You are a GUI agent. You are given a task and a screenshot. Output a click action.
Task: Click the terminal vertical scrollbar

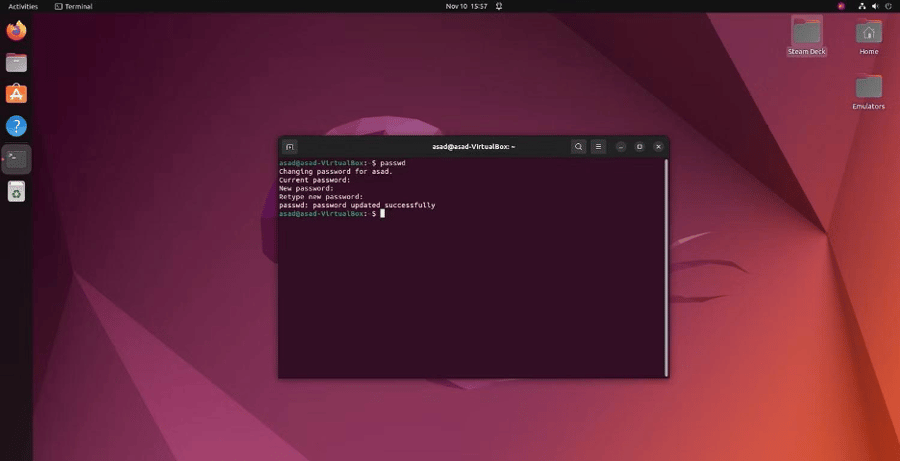click(666, 268)
